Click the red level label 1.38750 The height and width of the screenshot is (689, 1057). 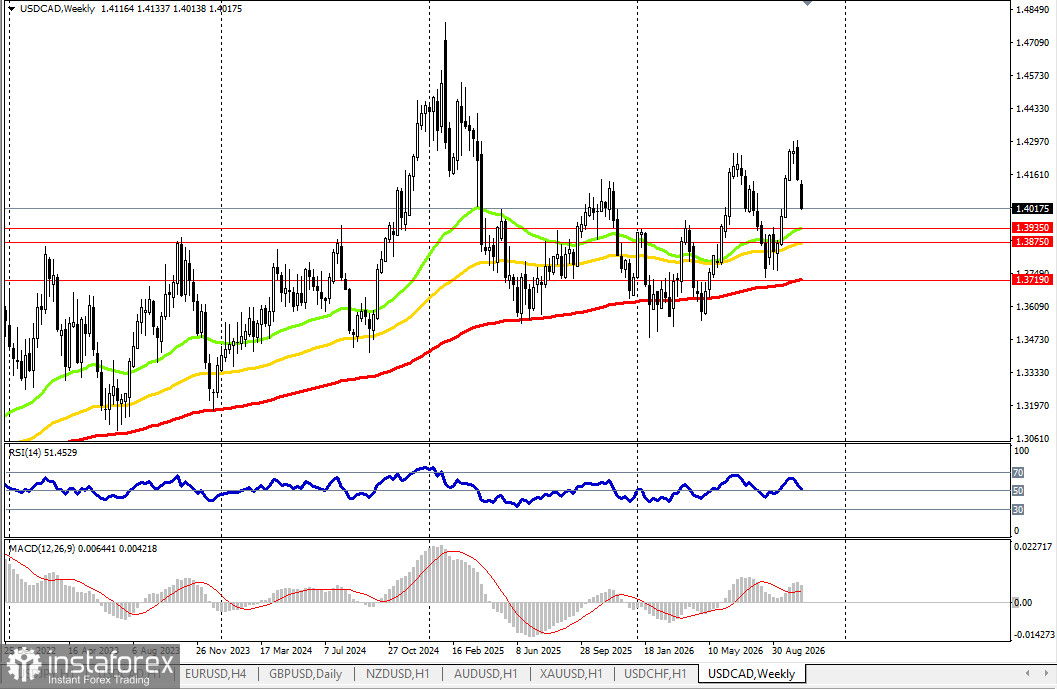coord(1032,241)
